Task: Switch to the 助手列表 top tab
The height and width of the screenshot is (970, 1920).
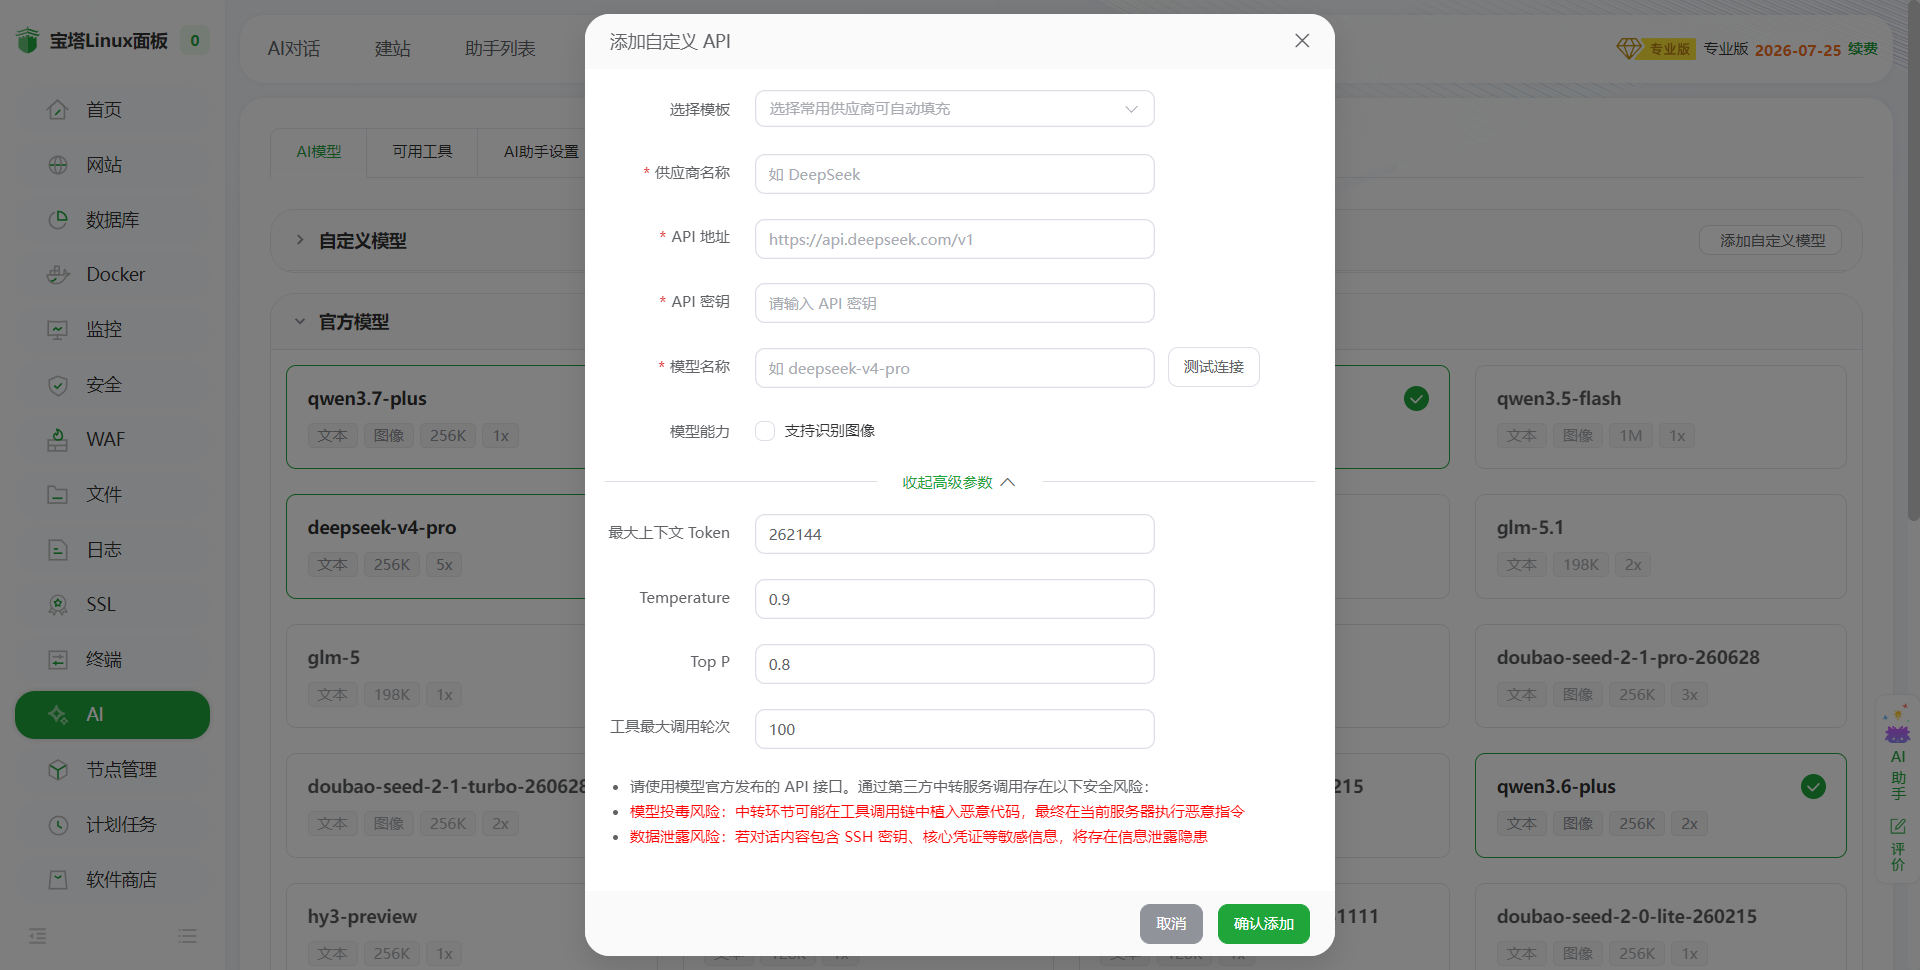Action: point(500,49)
